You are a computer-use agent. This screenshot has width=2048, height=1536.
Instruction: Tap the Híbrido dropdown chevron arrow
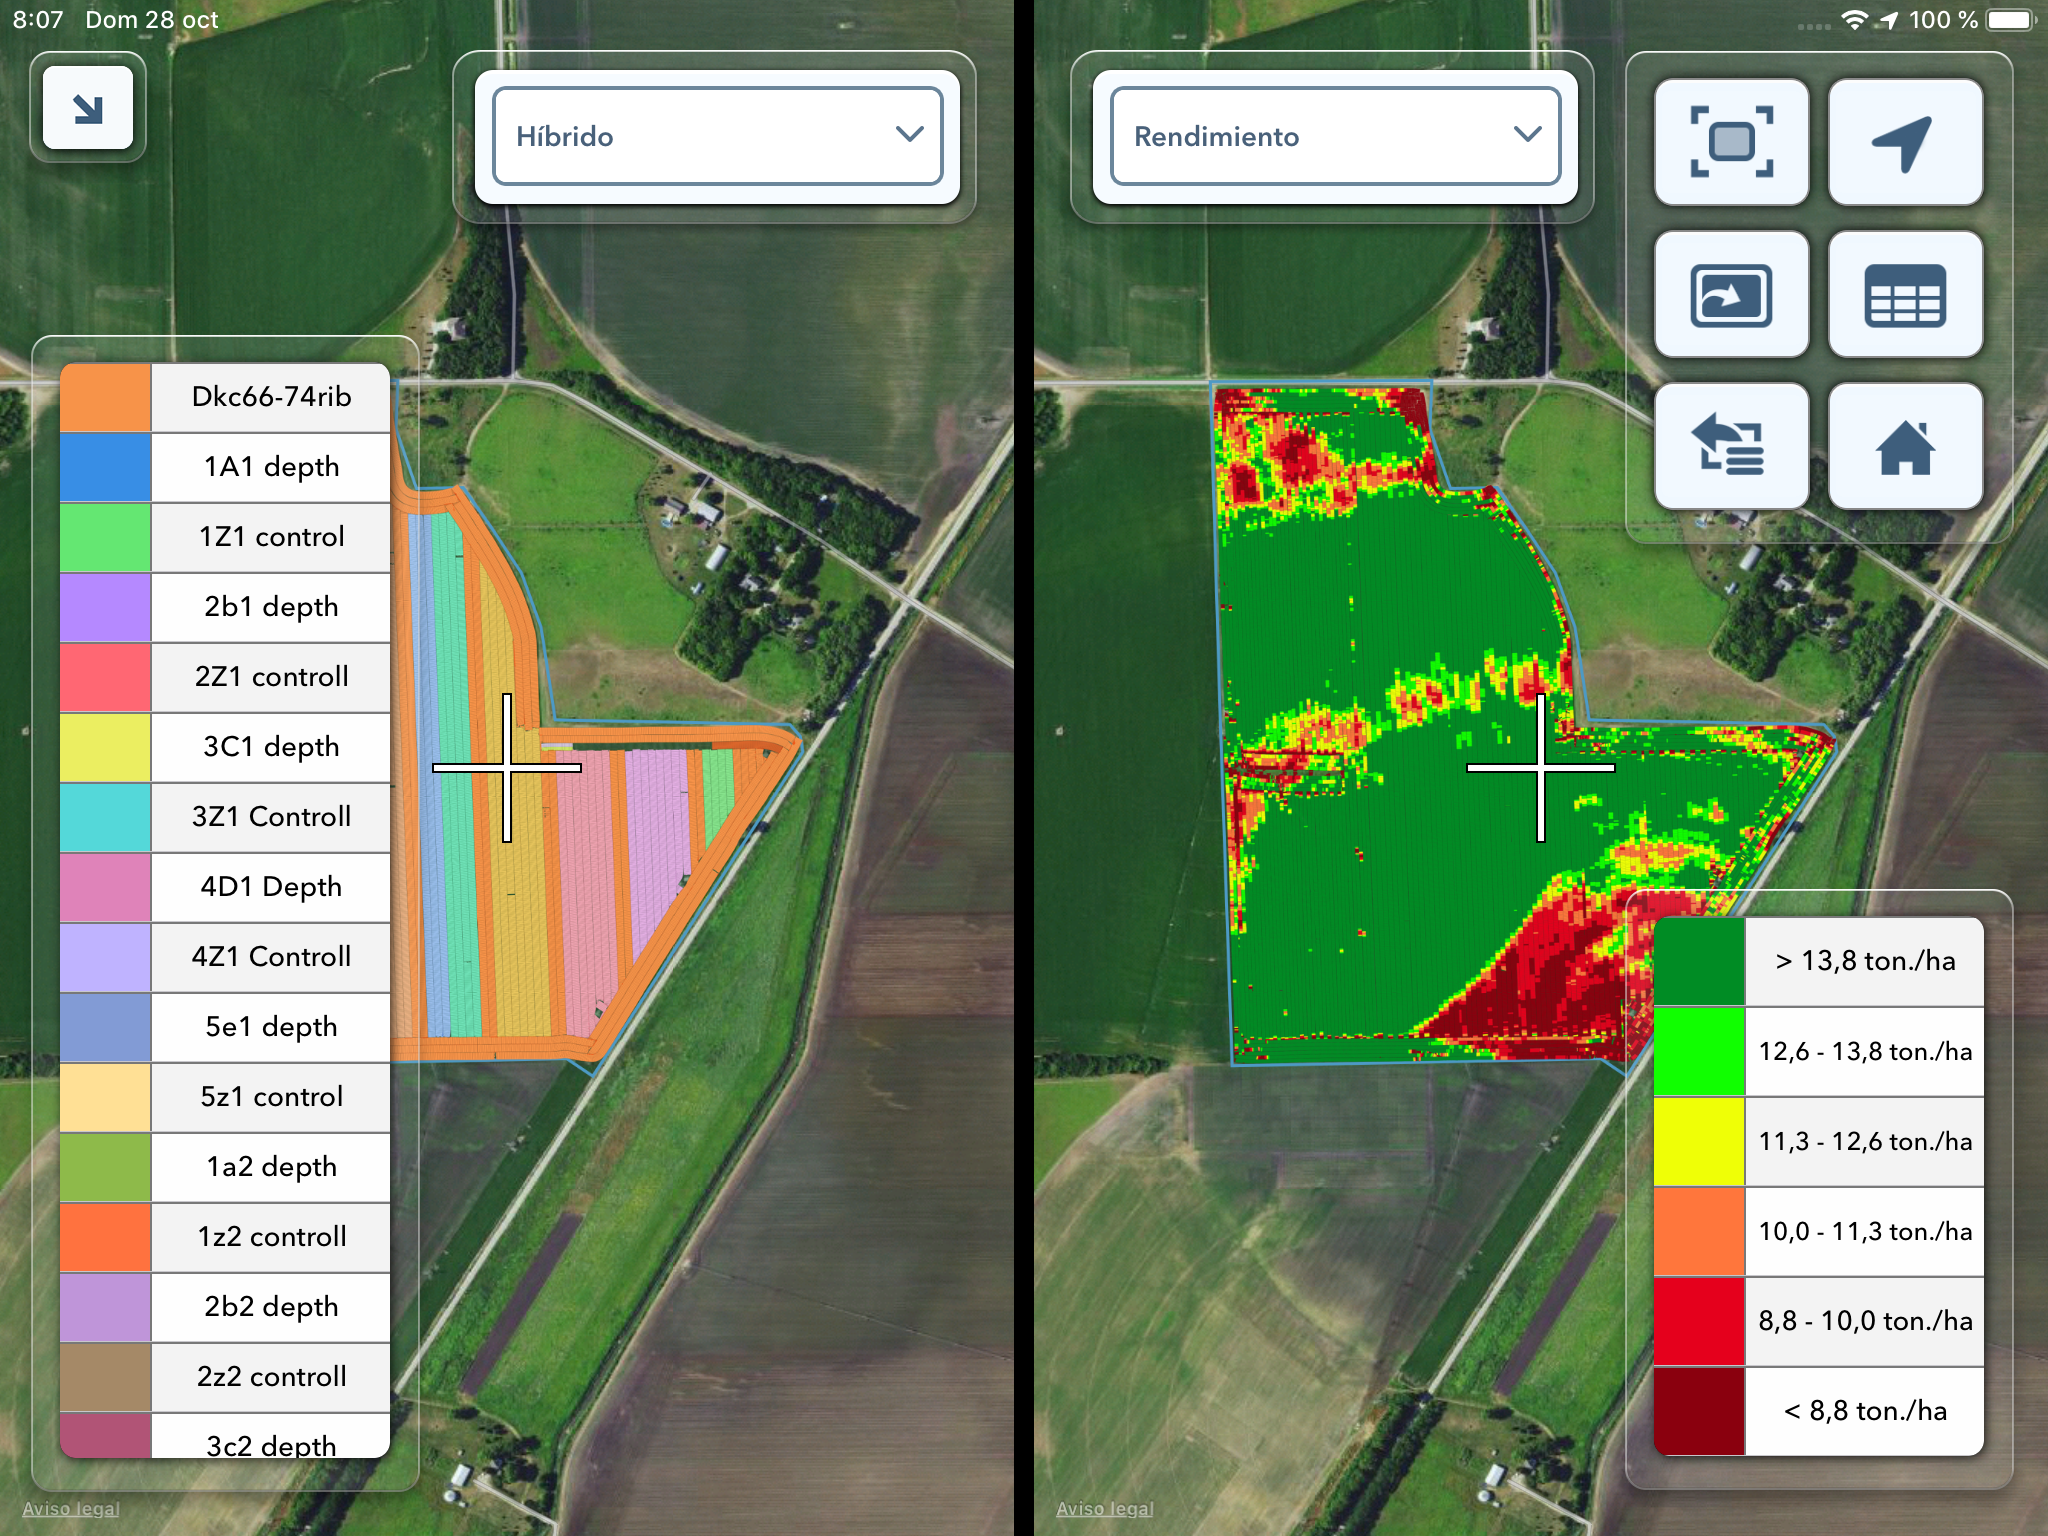pyautogui.click(x=909, y=134)
